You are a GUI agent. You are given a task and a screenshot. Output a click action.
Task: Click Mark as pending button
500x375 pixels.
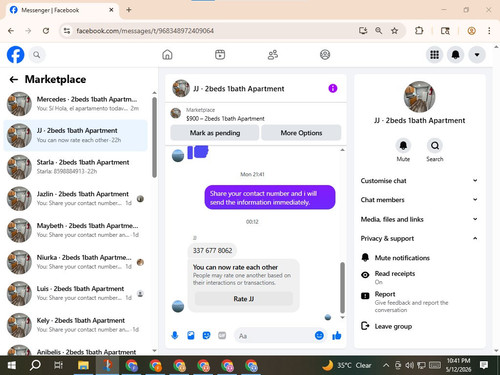point(215,133)
